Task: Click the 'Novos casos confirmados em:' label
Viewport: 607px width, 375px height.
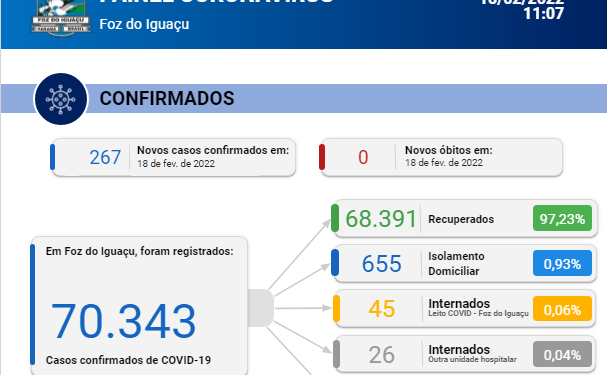Action: pyautogui.click(x=213, y=150)
